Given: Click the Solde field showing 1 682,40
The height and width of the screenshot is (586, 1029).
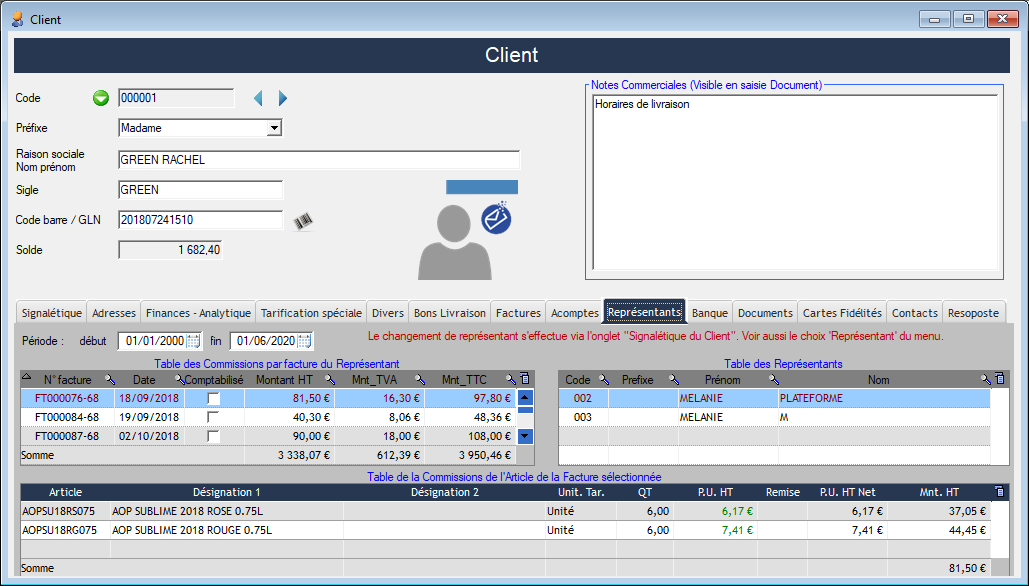Looking at the screenshot, I should pyautogui.click(x=170, y=250).
